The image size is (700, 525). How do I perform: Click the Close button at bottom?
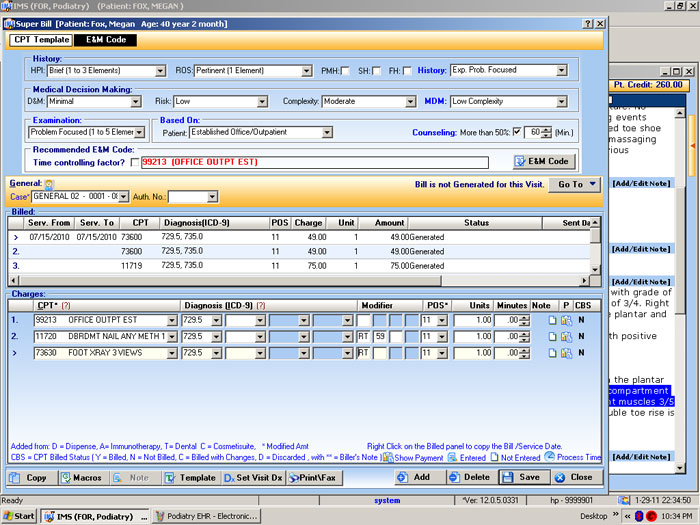point(577,477)
